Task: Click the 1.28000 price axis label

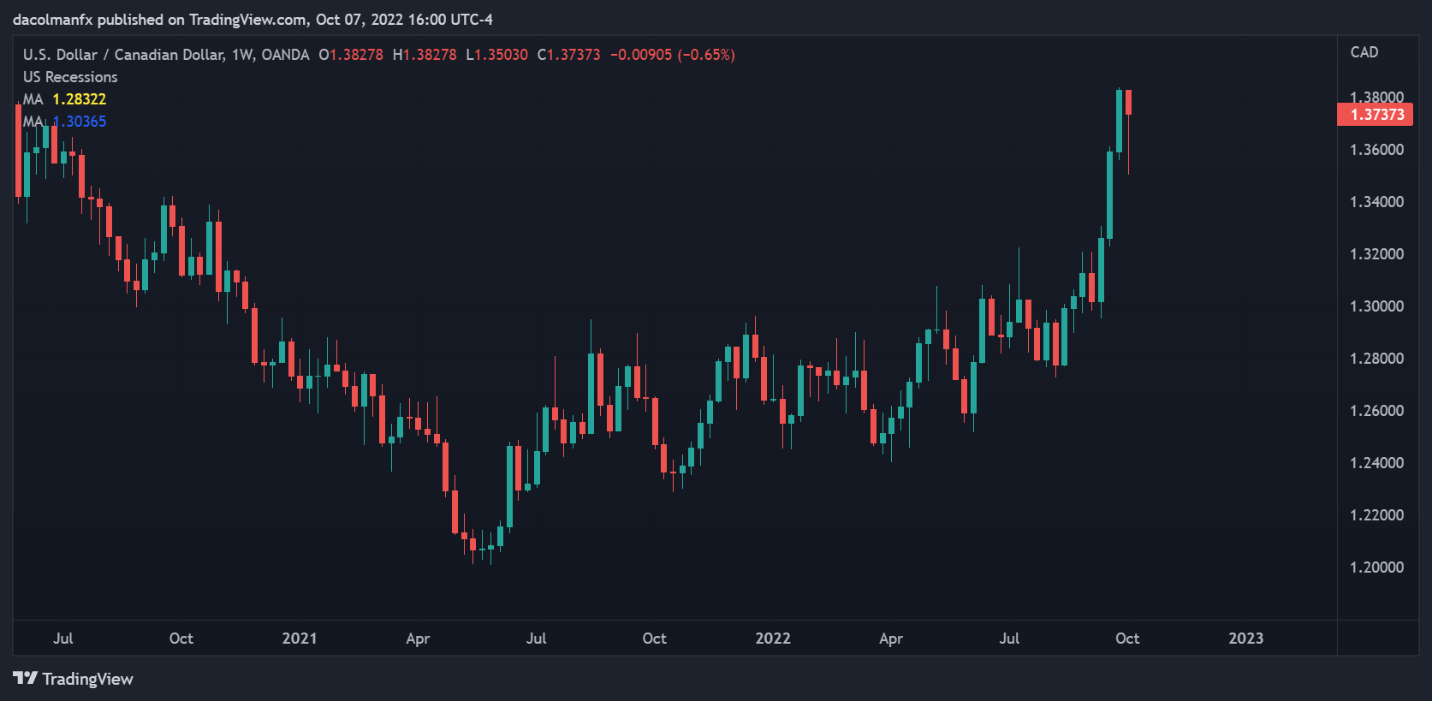Action: pyautogui.click(x=1377, y=359)
